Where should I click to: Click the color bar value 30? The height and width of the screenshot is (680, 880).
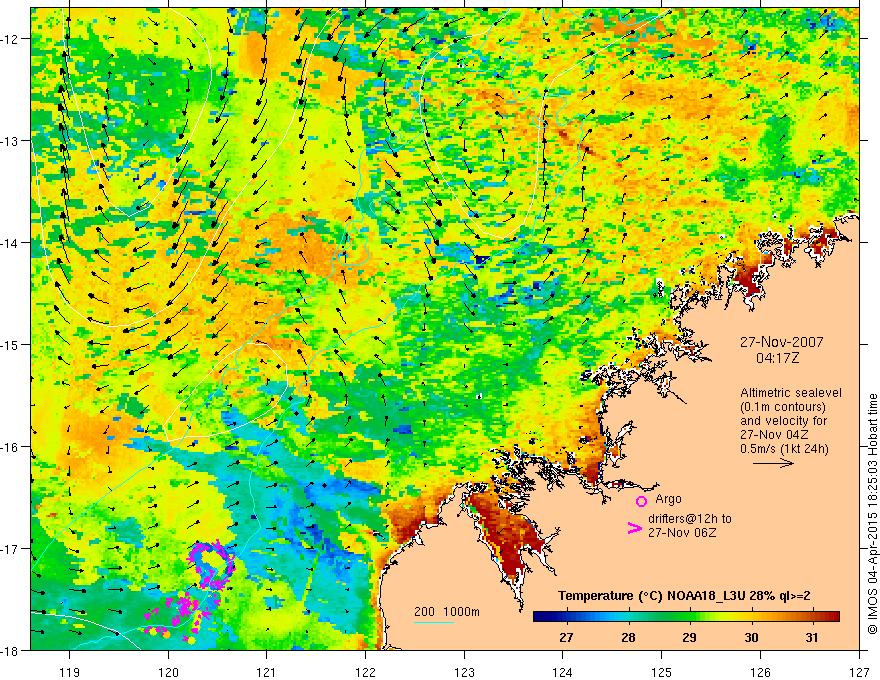[751, 637]
